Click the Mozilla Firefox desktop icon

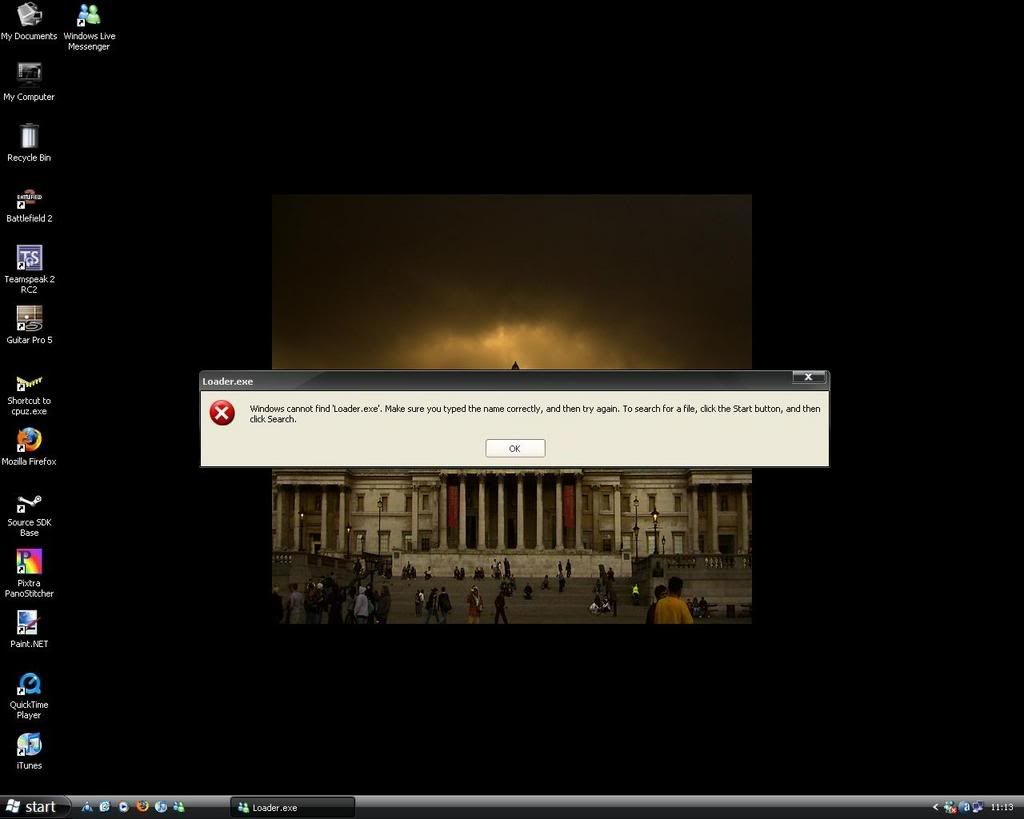29,440
